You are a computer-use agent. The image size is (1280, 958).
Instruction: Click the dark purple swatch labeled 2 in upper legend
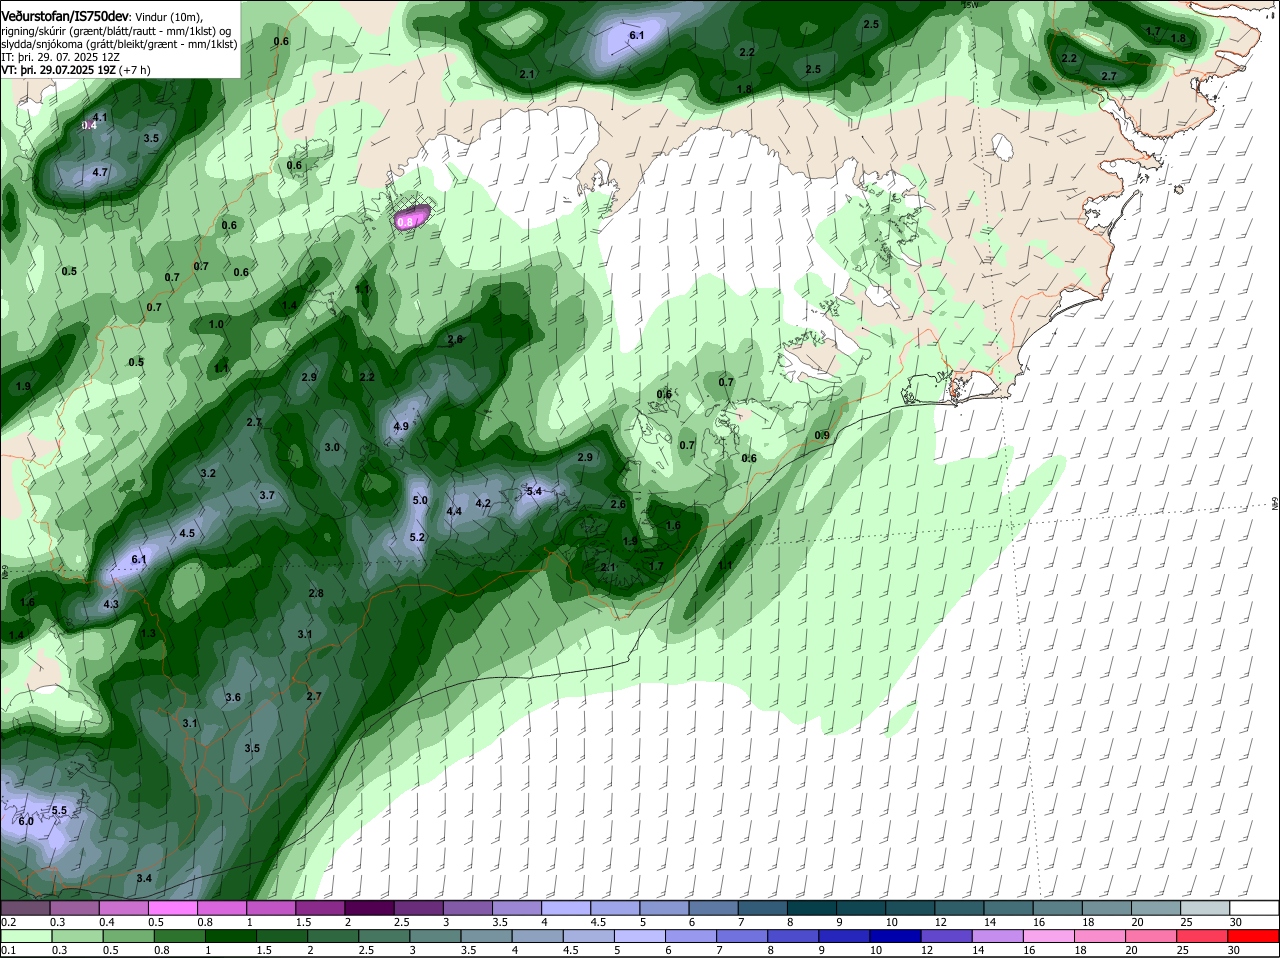368,908
